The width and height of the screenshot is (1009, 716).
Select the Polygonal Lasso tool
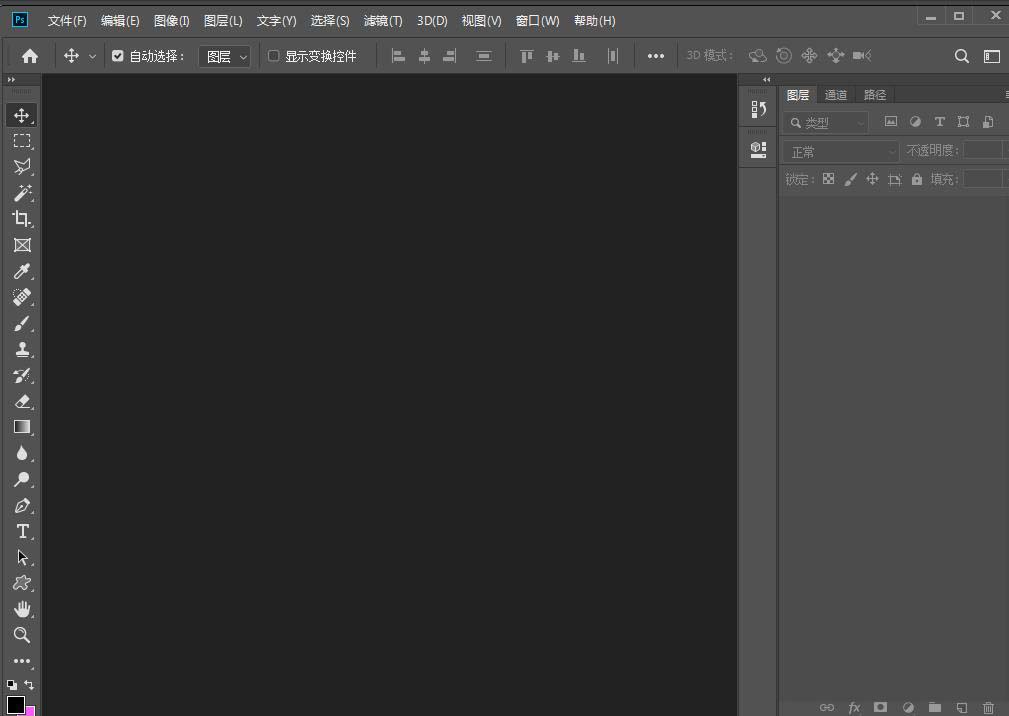[22, 167]
